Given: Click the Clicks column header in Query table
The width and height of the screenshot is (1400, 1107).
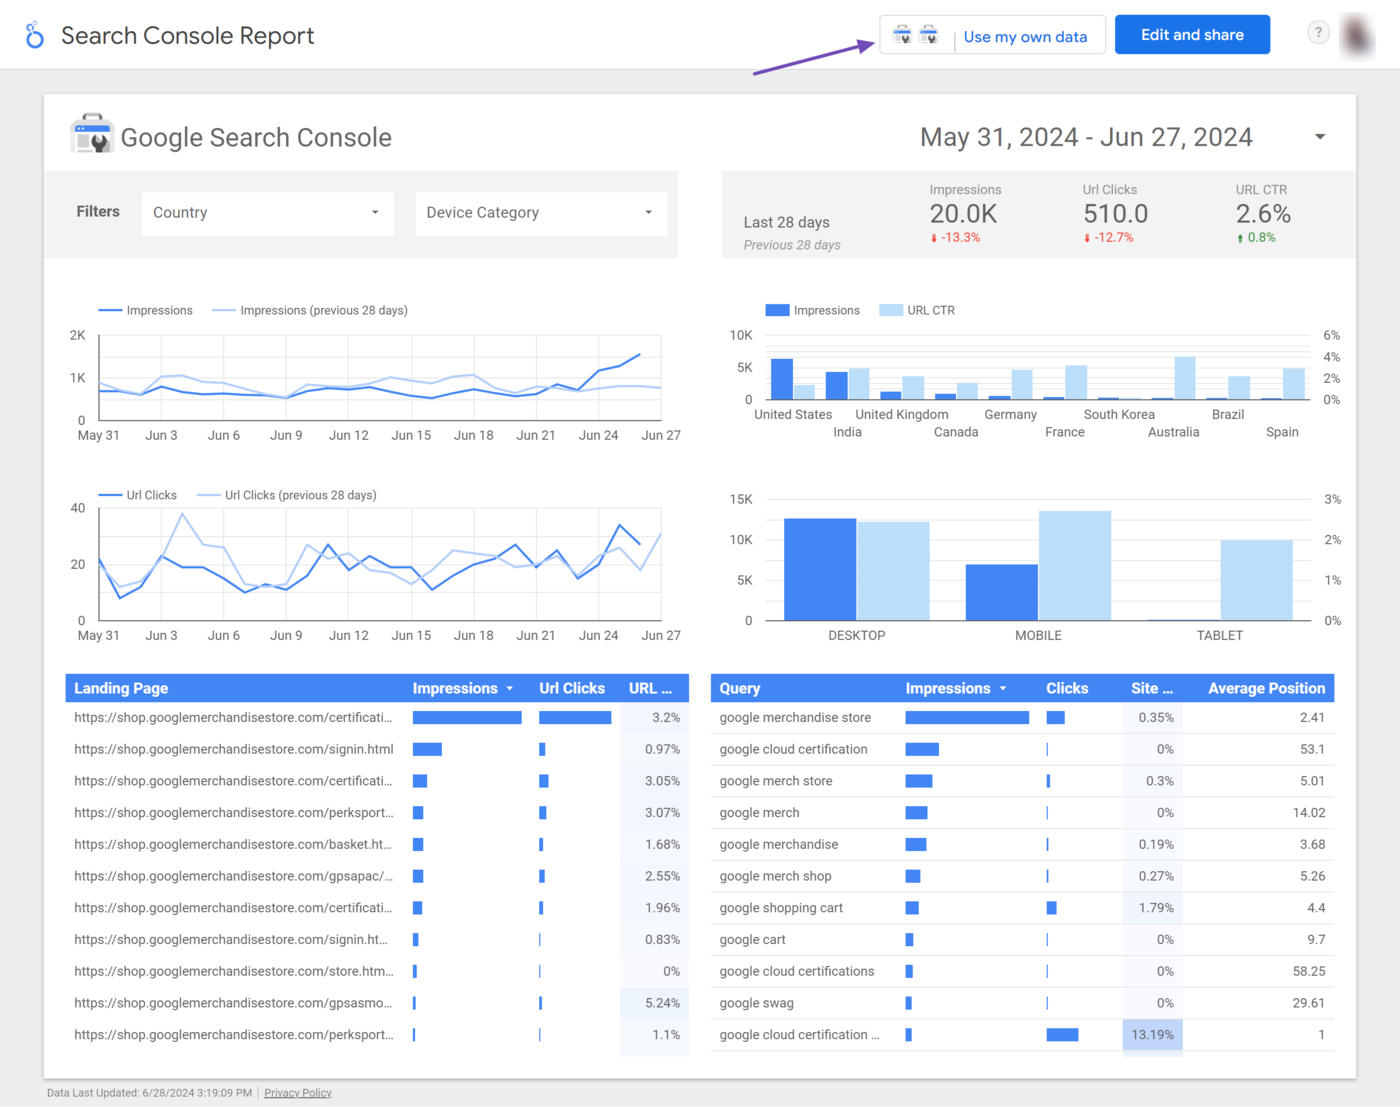Looking at the screenshot, I should [x=1067, y=688].
